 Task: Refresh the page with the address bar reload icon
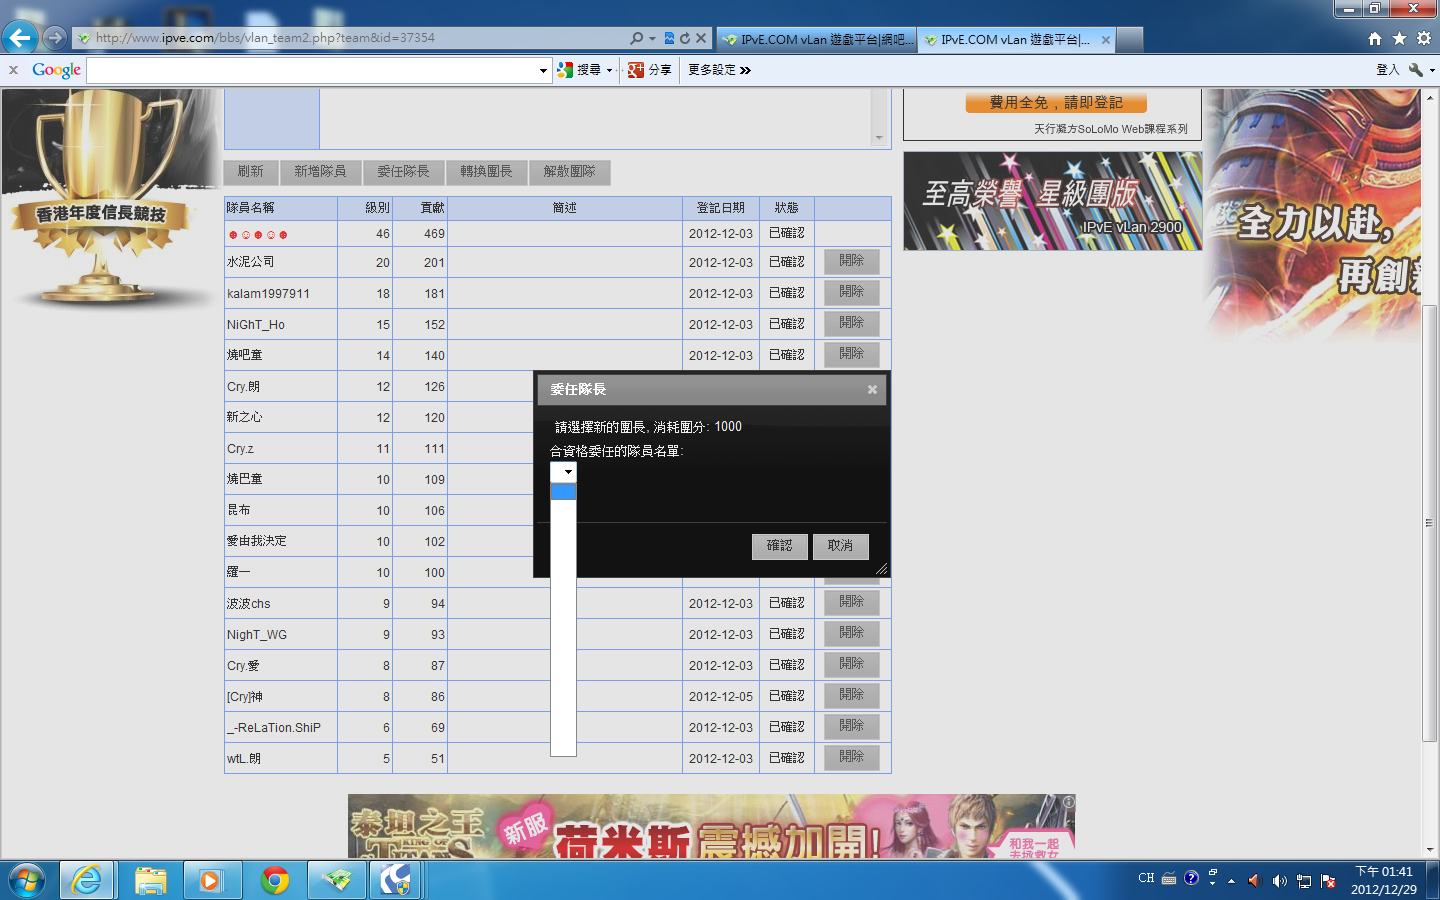(685, 38)
